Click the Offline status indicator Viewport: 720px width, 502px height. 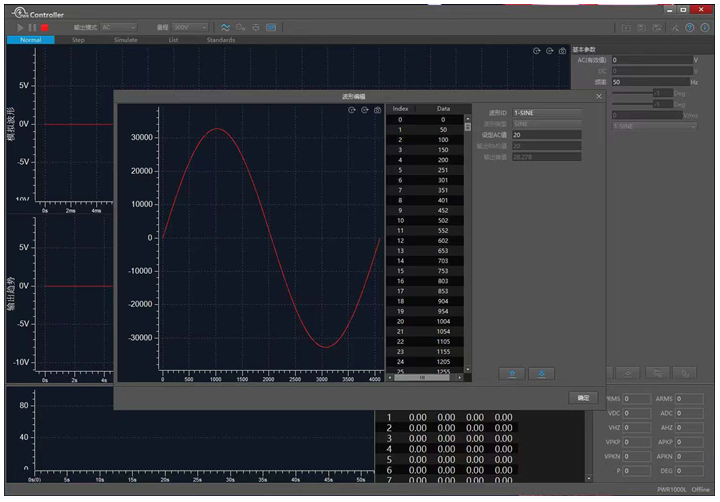[x=701, y=490]
